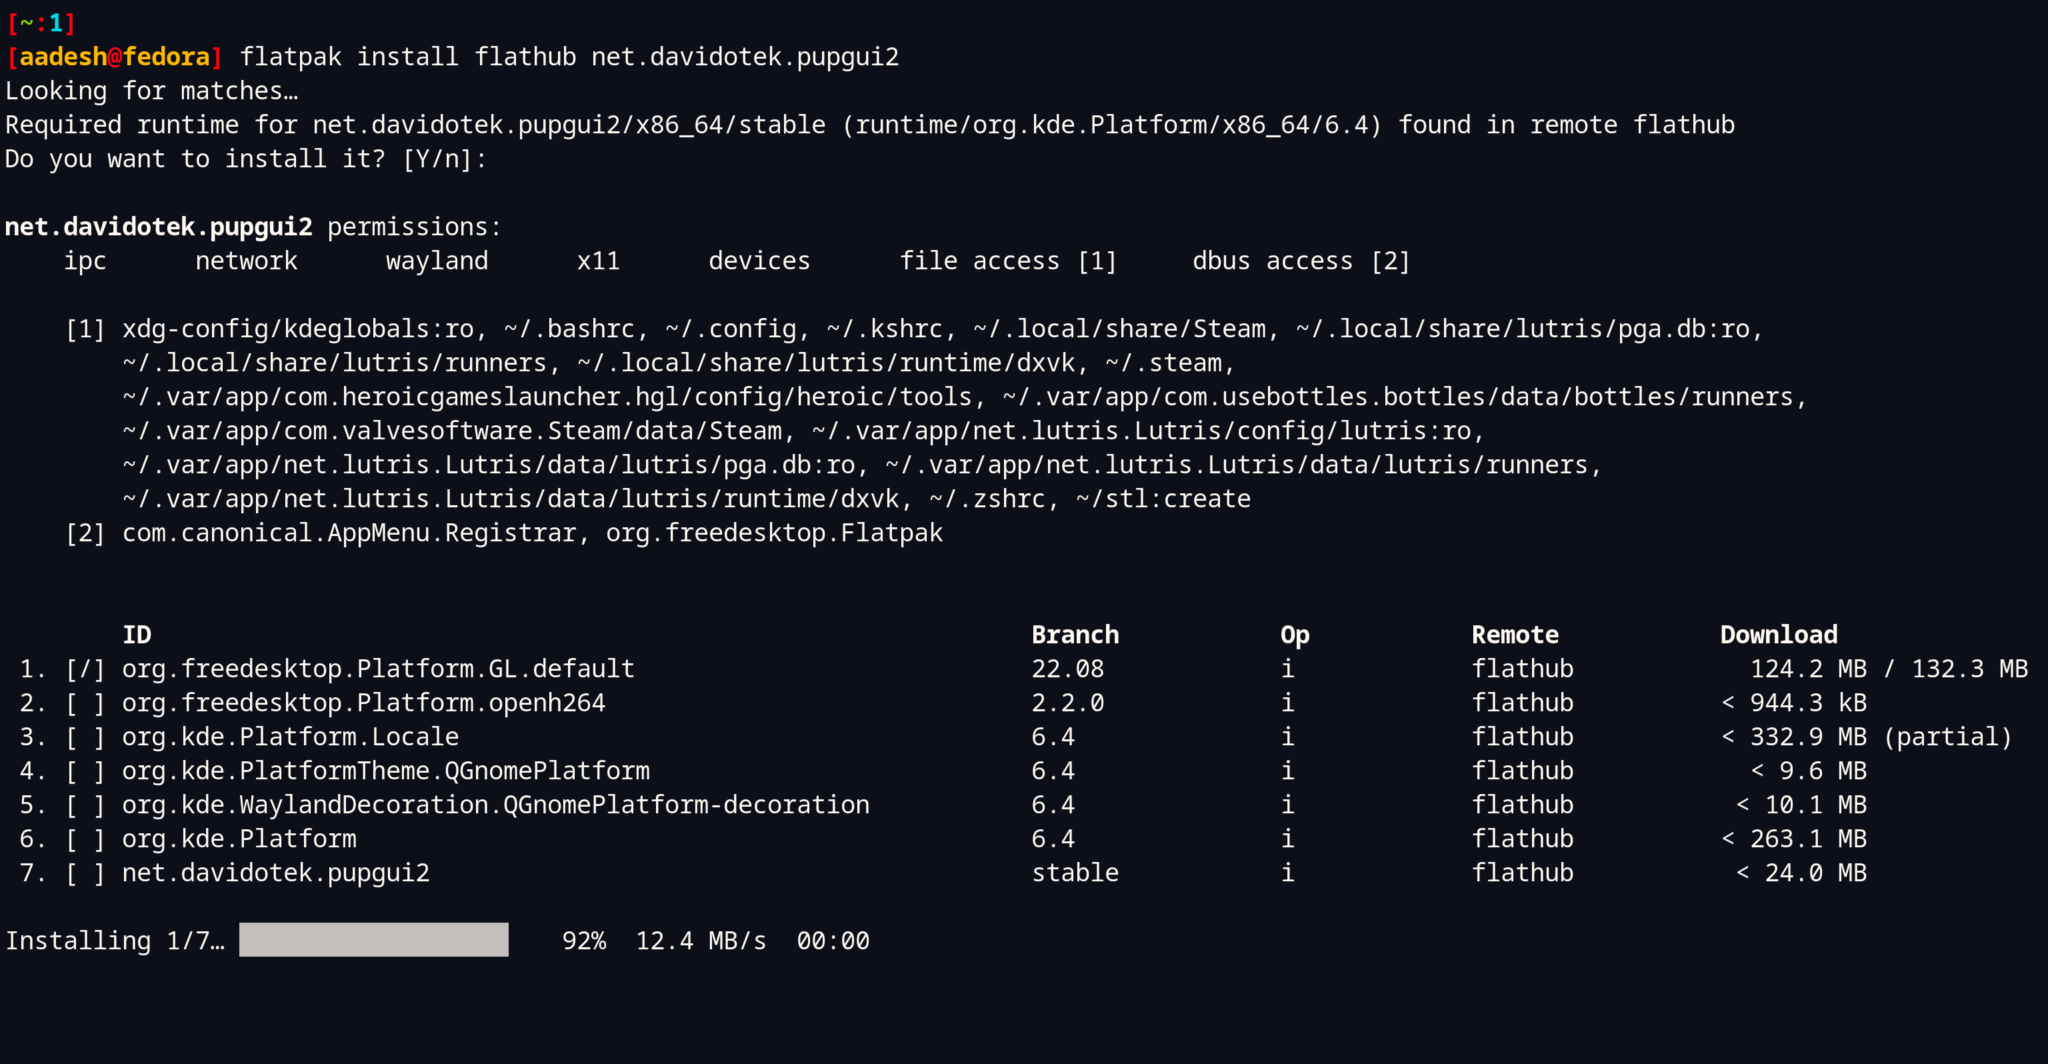Toggle the org.kde.Platform.Locale install checkbox
The image size is (2048, 1064).
click(85, 736)
